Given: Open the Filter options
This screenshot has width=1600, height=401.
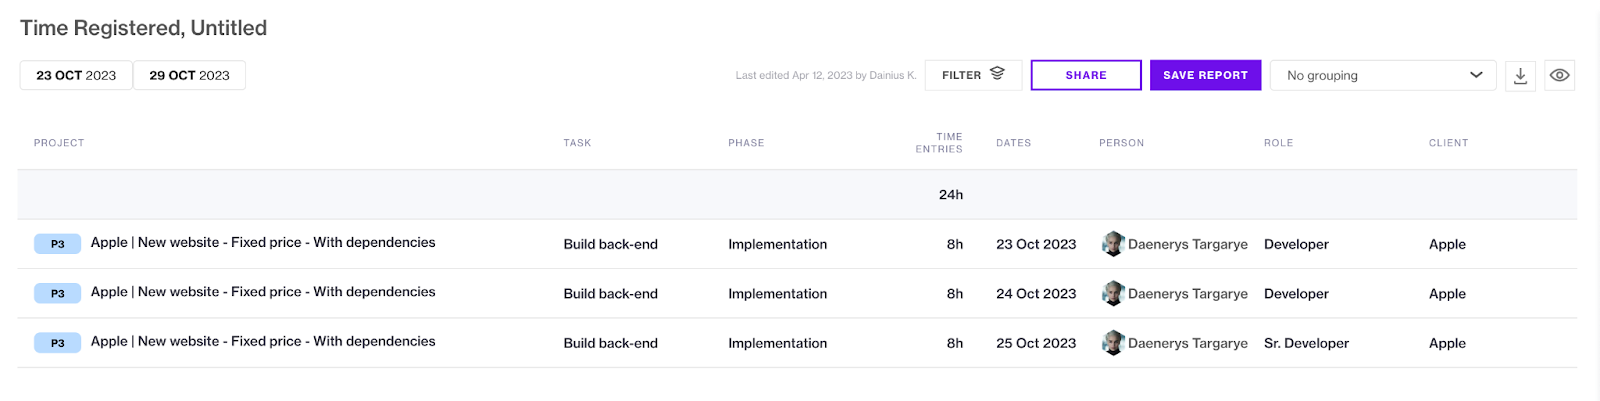Looking at the screenshot, I should pyautogui.click(x=973, y=75).
